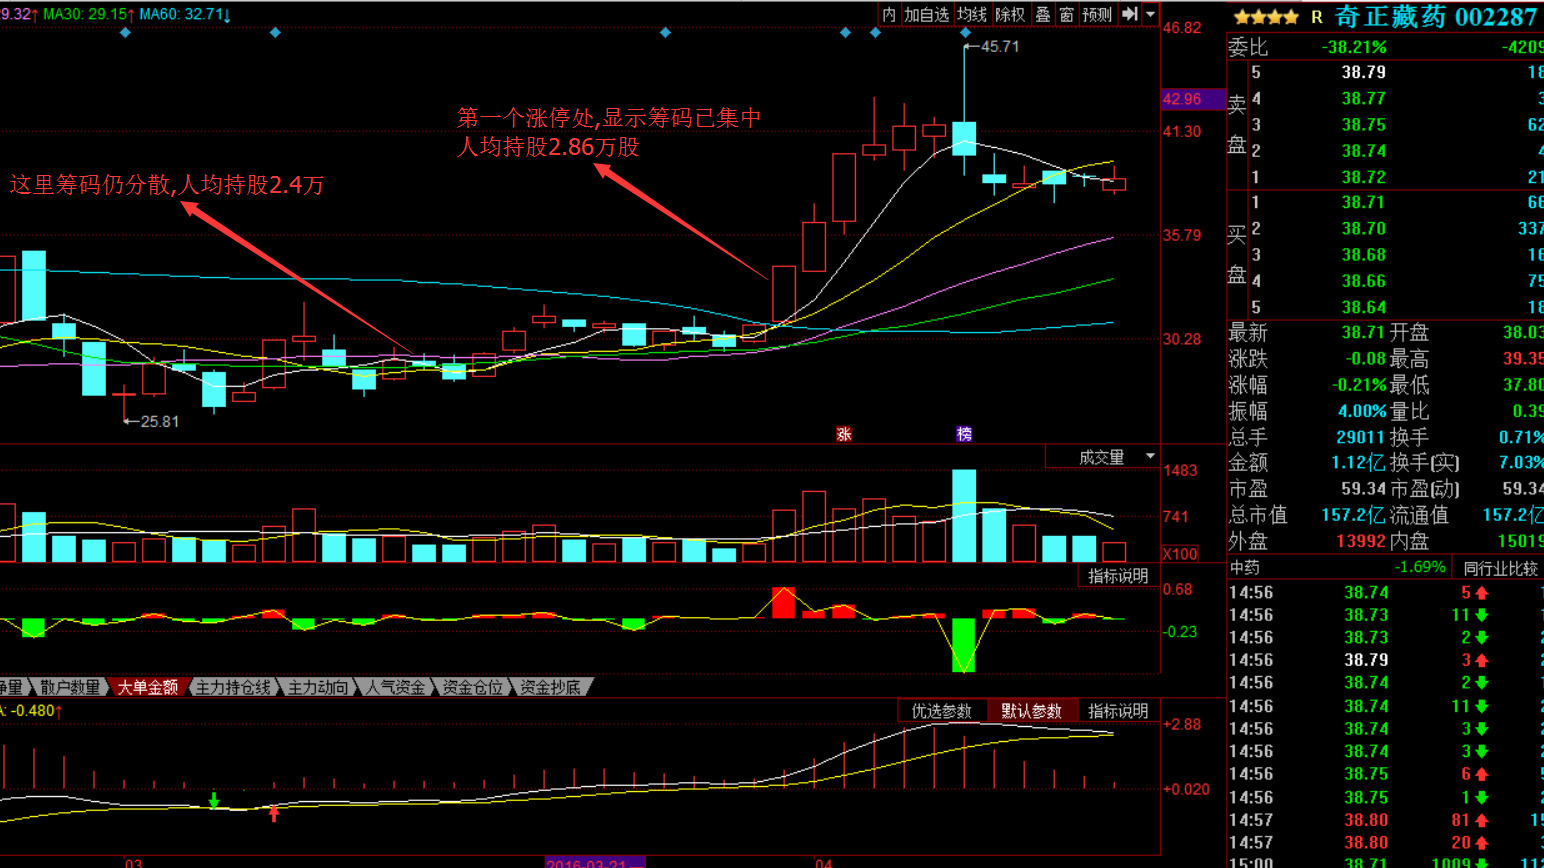Image resolution: width=1544 pixels, height=868 pixels.
Task: Click the 加自选 add-to-watchlist button
Action: [926, 14]
